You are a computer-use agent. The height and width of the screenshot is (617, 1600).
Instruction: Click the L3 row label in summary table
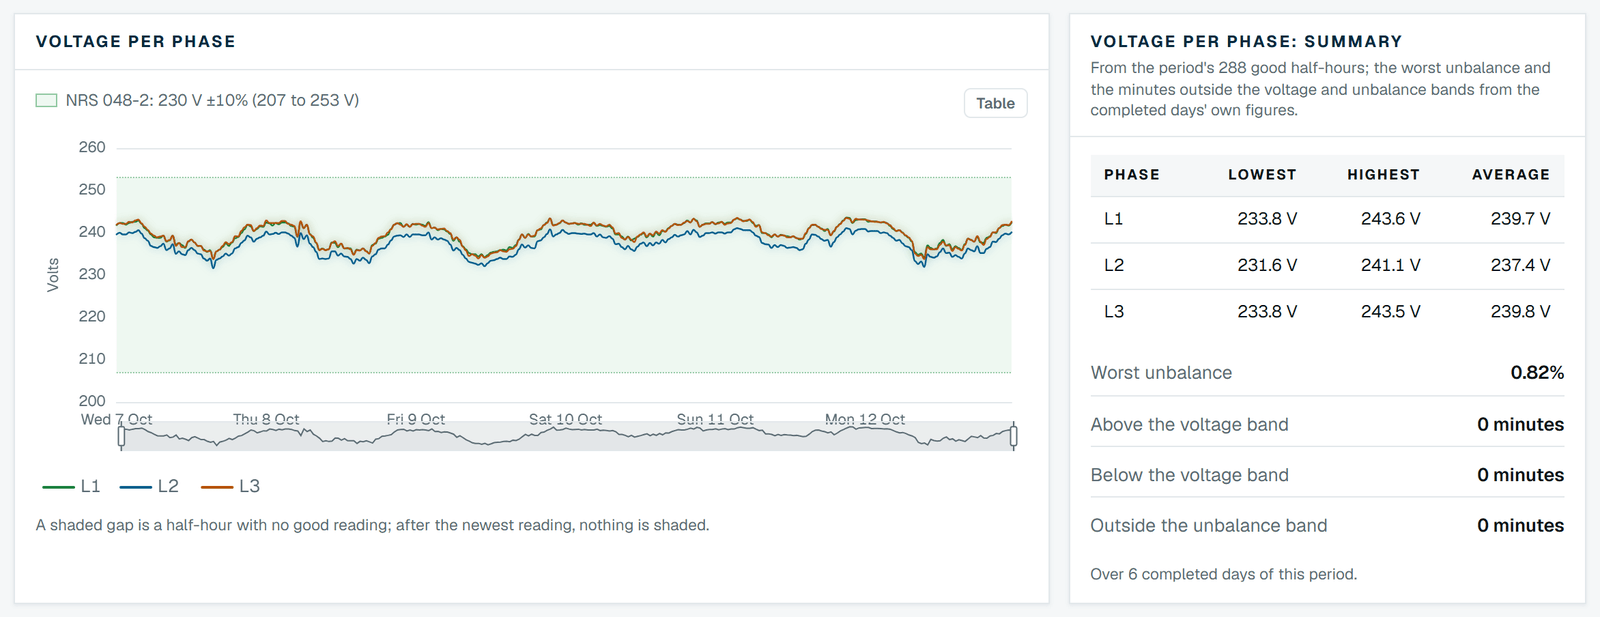pos(1114,312)
